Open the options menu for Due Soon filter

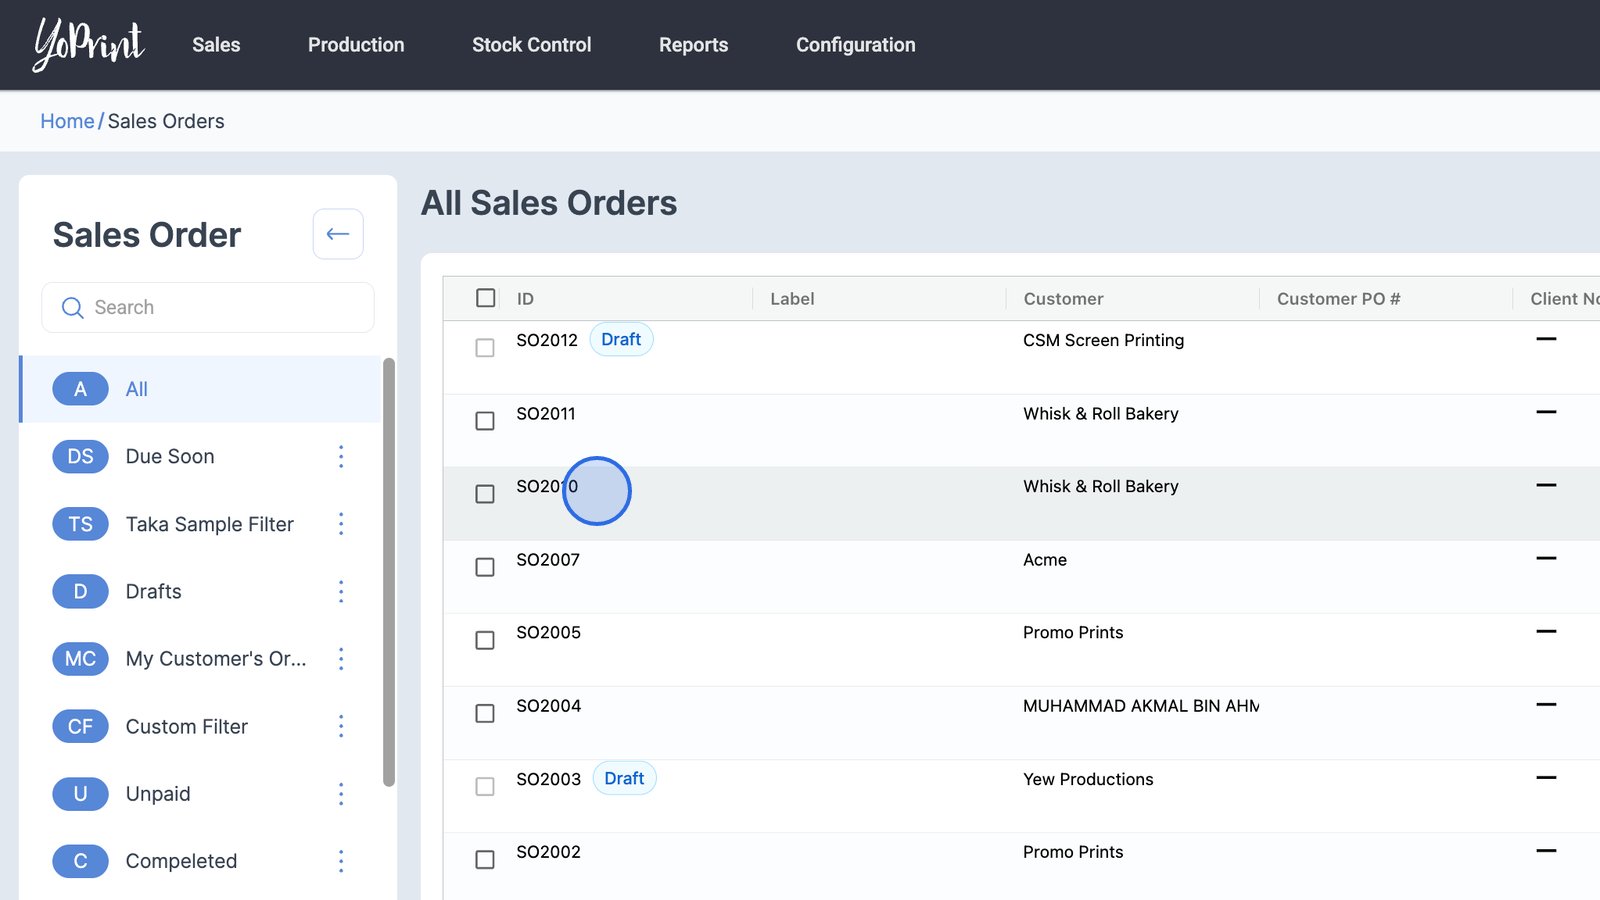point(341,457)
